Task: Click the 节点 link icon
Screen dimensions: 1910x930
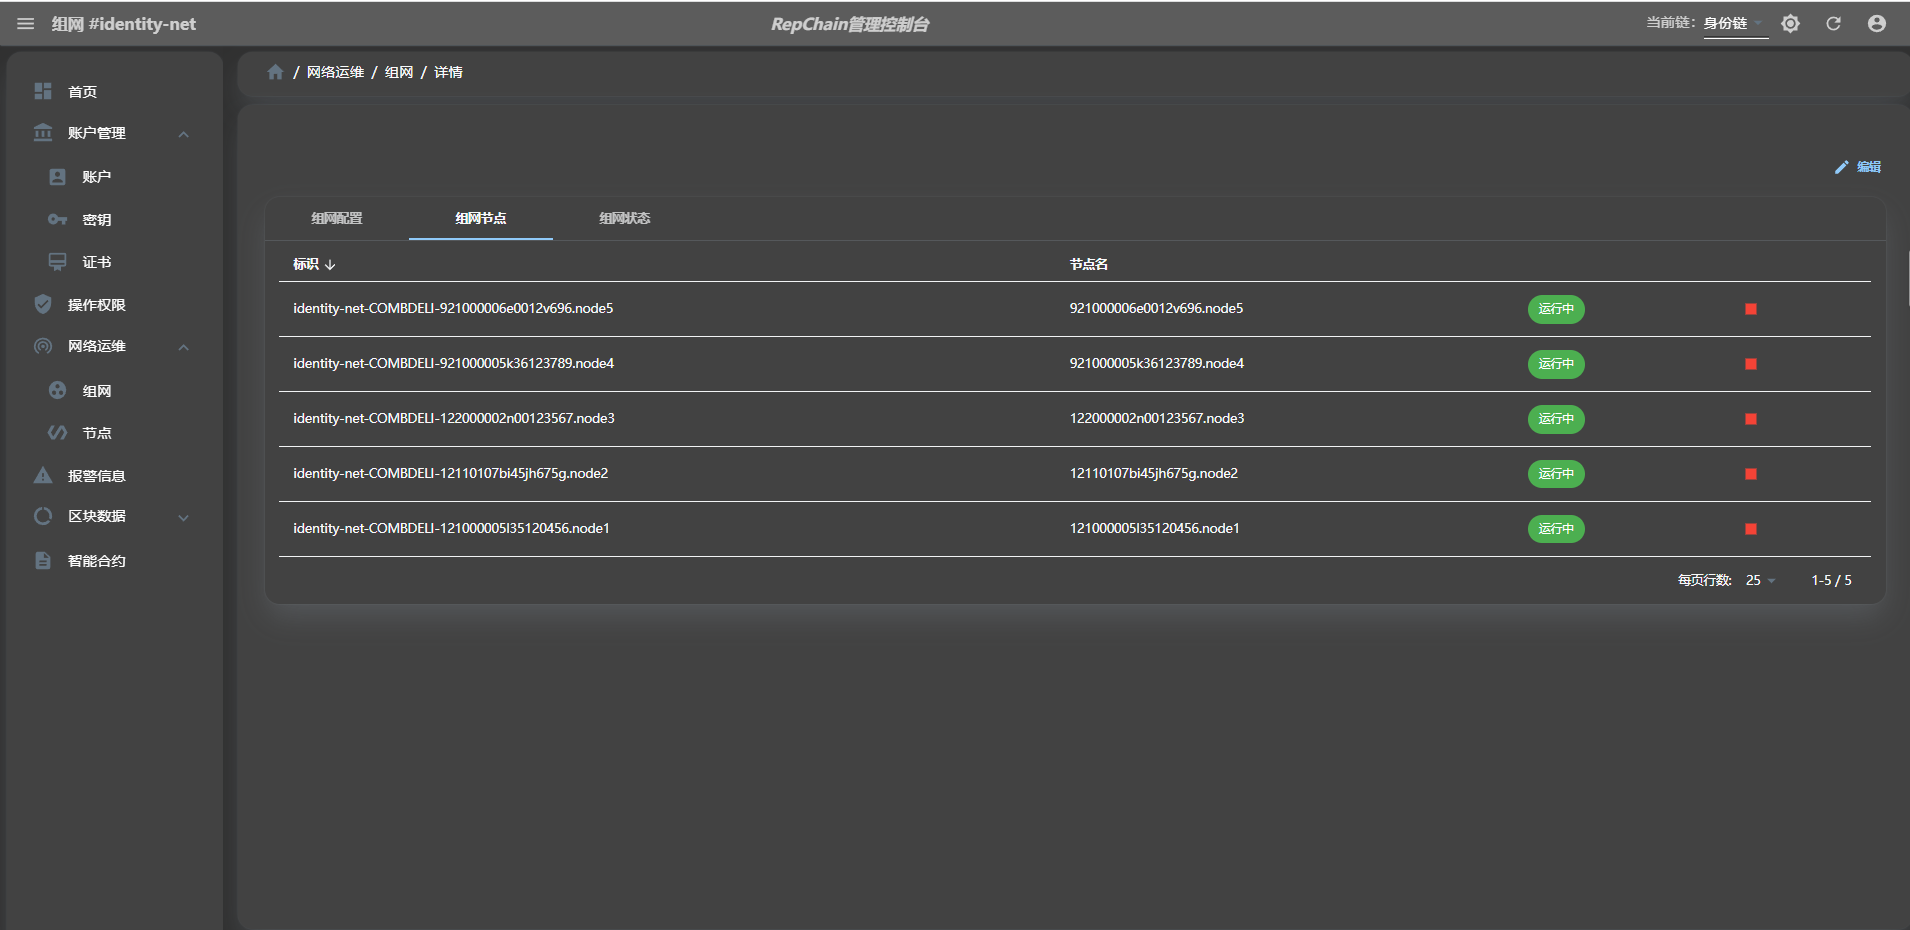Action: [58, 432]
